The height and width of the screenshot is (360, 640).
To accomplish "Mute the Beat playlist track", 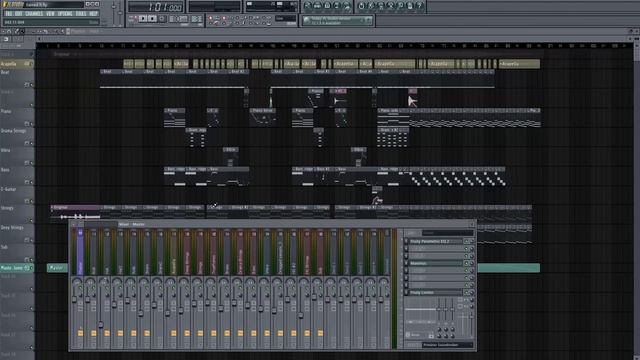I will (31, 85).
